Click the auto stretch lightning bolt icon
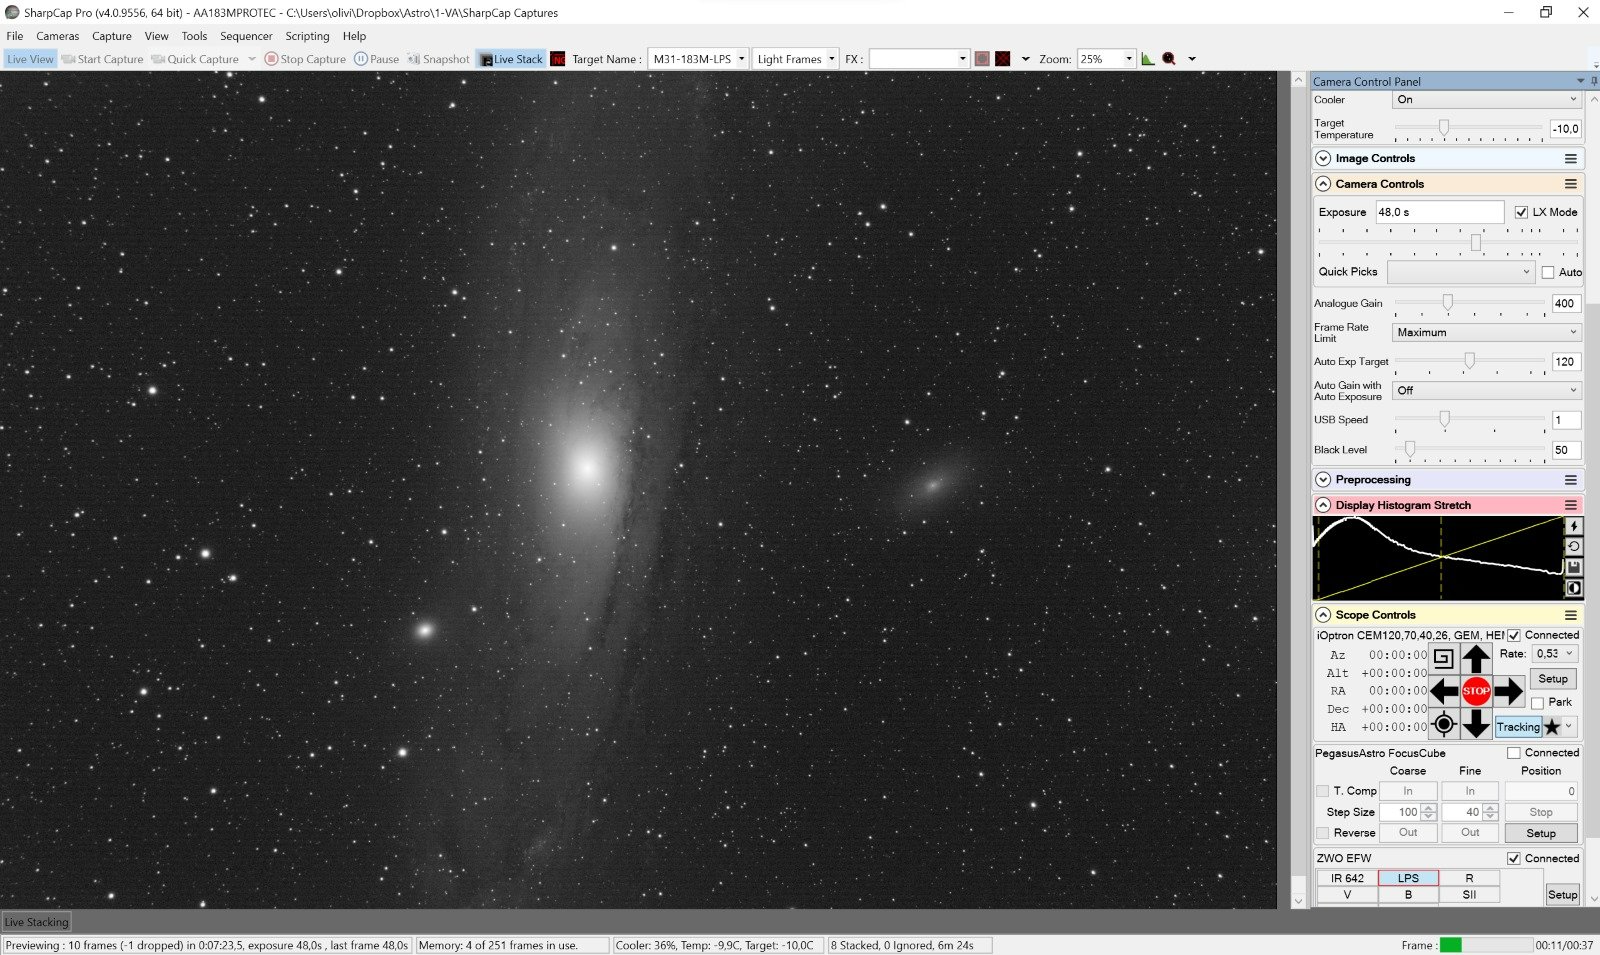This screenshot has height=955, width=1600. point(1573,526)
